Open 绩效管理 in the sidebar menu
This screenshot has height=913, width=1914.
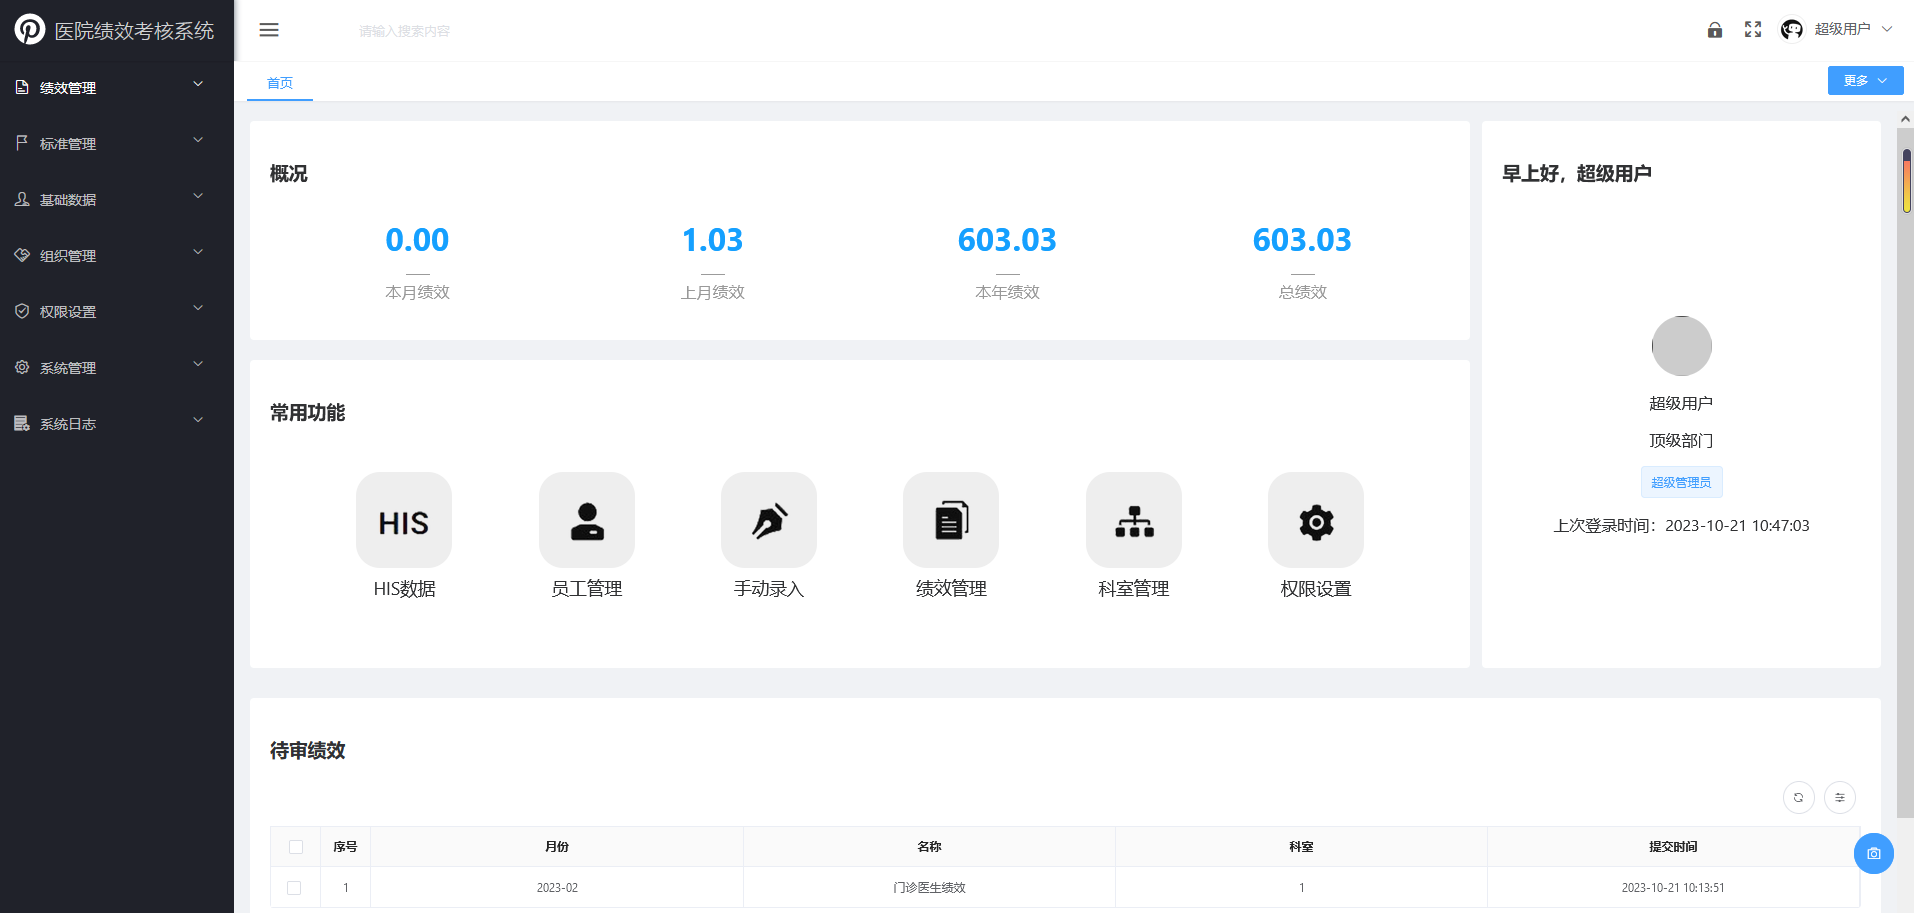coord(117,88)
